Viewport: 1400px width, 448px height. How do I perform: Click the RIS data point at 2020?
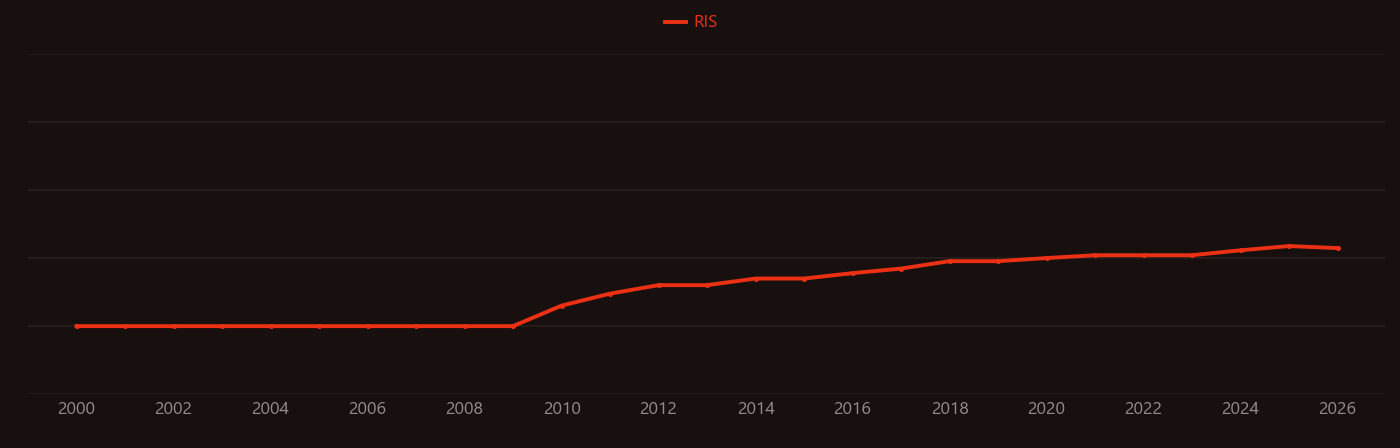point(1047,258)
